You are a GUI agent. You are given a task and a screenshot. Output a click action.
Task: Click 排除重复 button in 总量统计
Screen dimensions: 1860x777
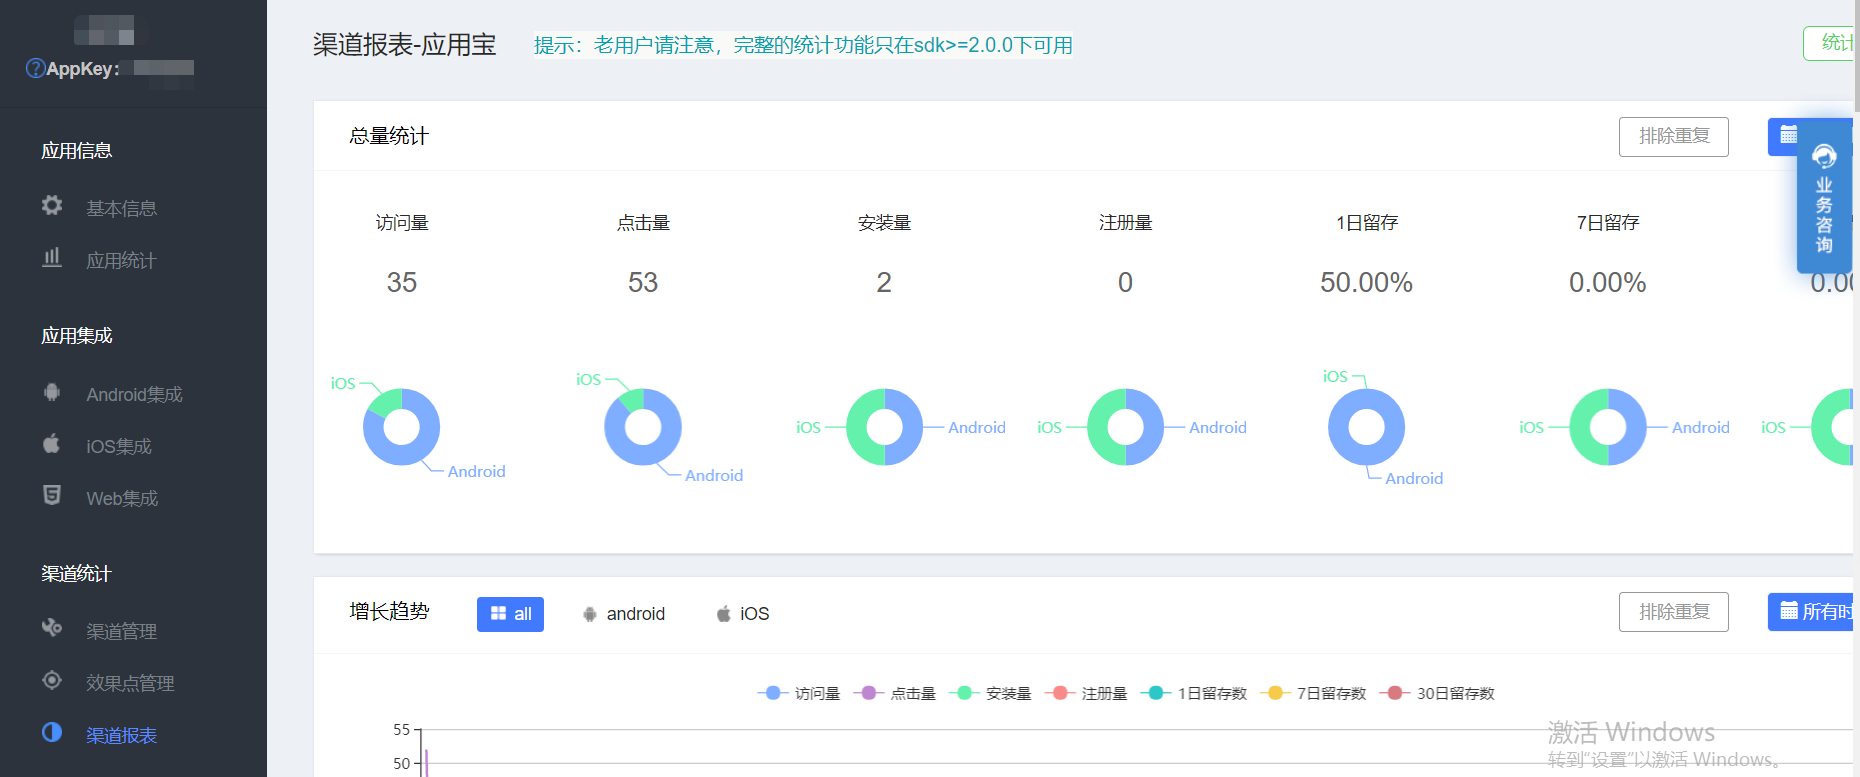(1674, 136)
